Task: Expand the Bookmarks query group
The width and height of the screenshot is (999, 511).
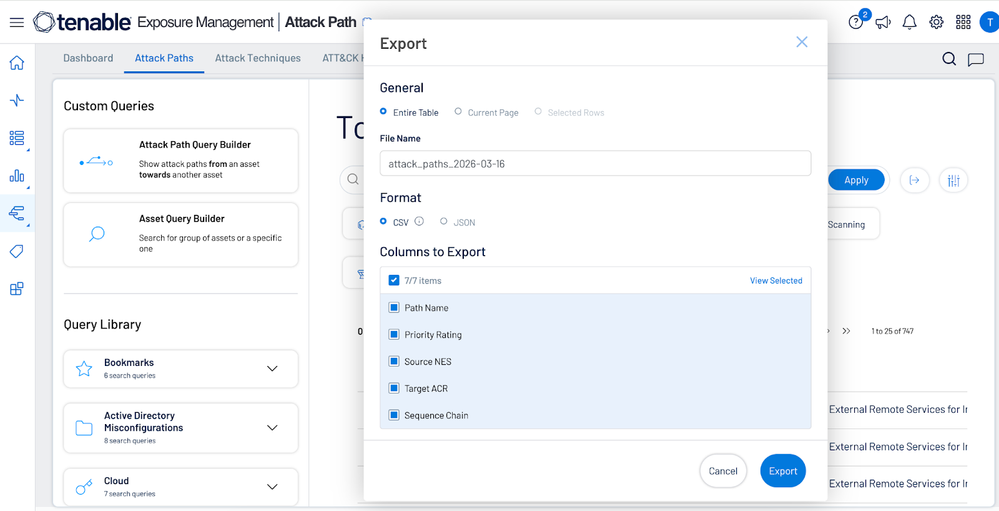Action: pyautogui.click(x=272, y=368)
